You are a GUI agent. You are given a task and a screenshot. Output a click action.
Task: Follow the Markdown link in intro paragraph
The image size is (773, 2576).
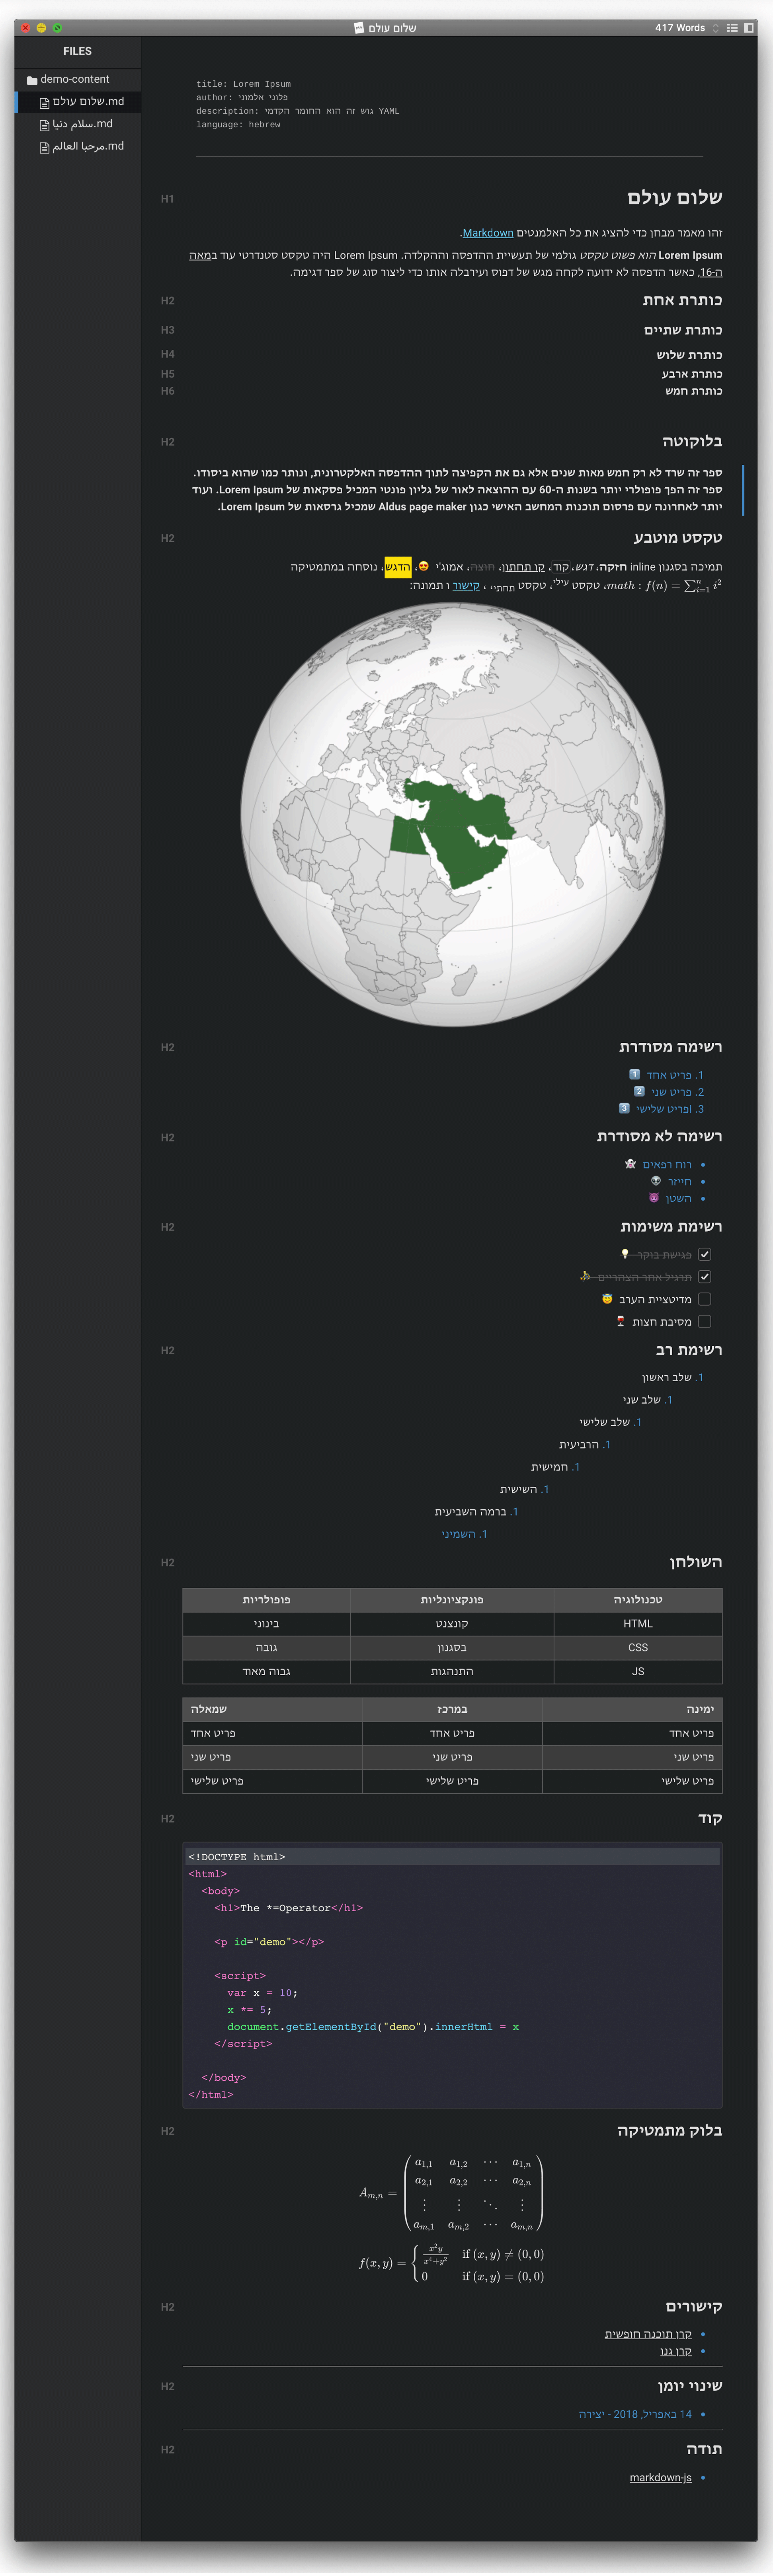pos(488,233)
